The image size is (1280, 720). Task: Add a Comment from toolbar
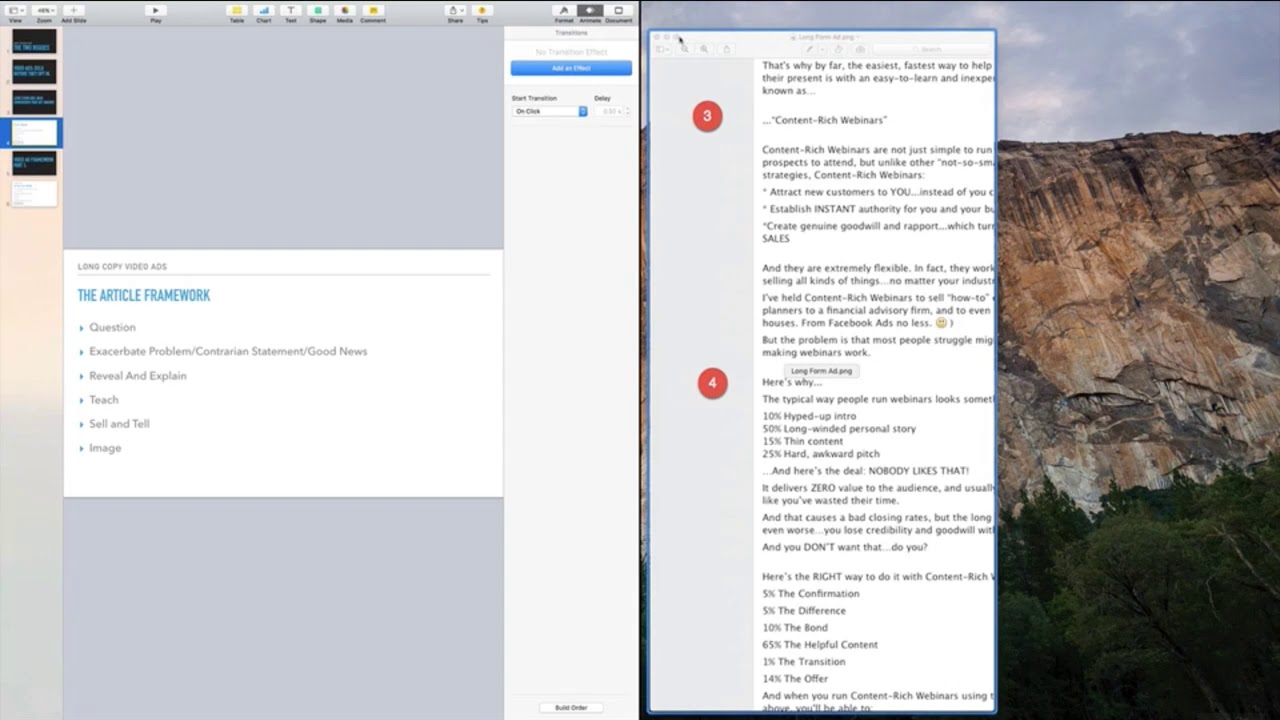[x=373, y=10]
